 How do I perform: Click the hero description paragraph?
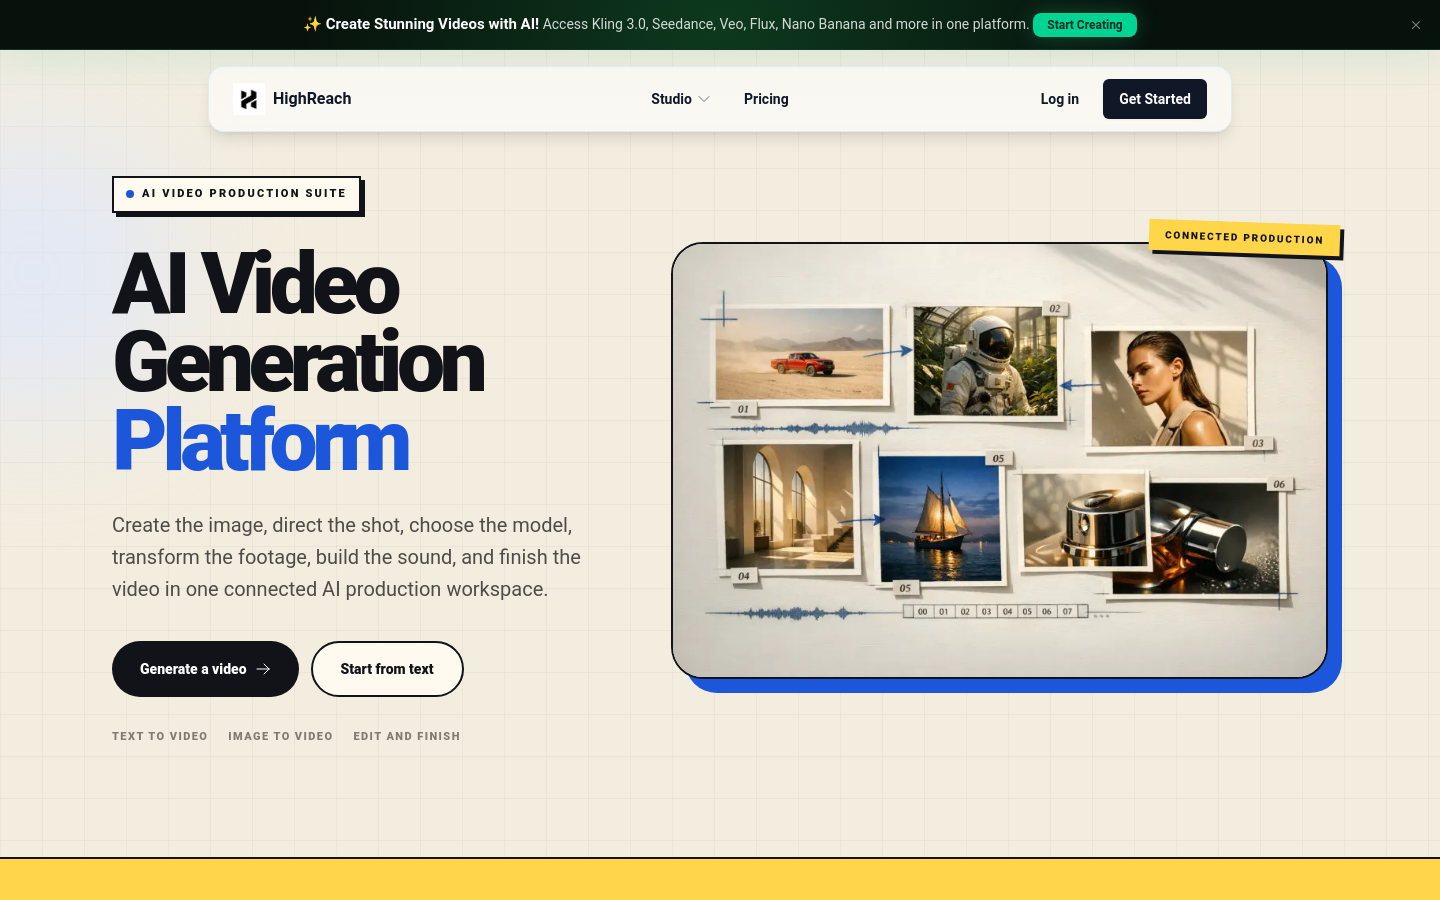point(347,557)
